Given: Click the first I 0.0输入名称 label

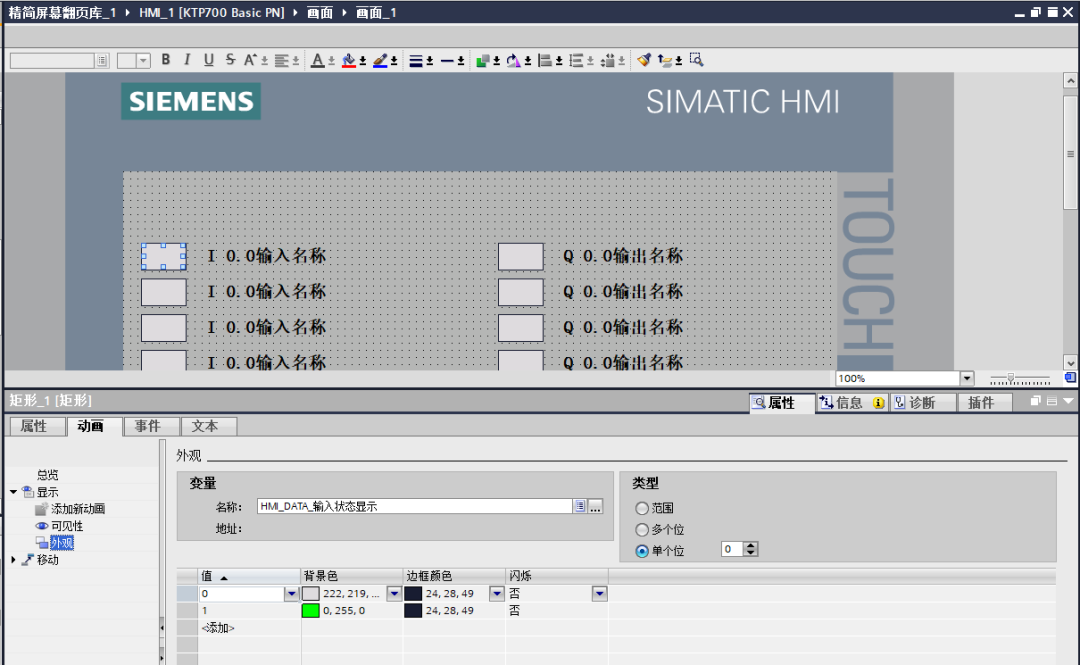Looking at the screenshot, I should point(267,256).
